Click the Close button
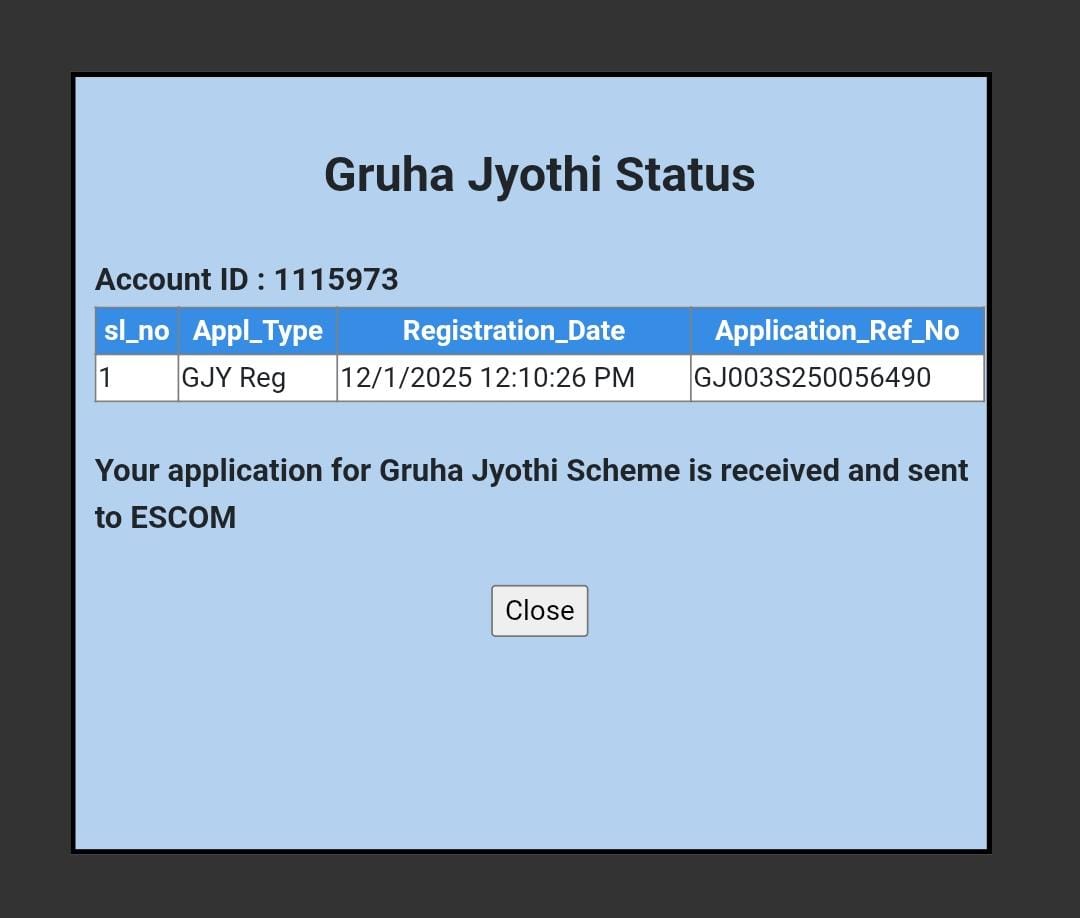This screenshot has height=918, width=1080. tap(539, 611)
